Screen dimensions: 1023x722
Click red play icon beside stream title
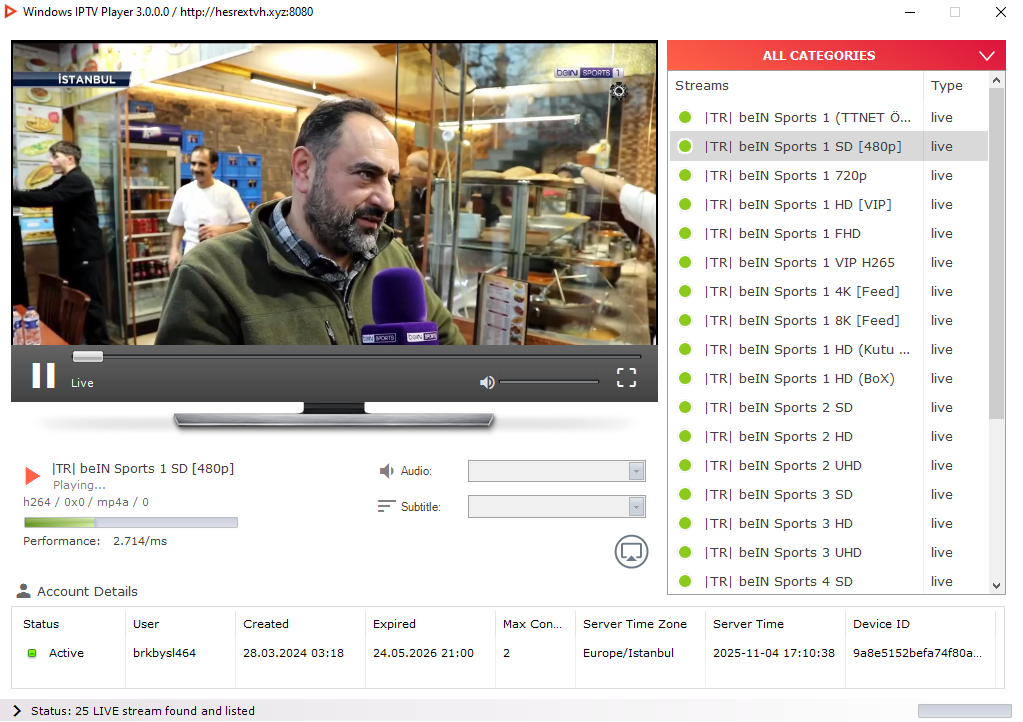click(33, 476)
